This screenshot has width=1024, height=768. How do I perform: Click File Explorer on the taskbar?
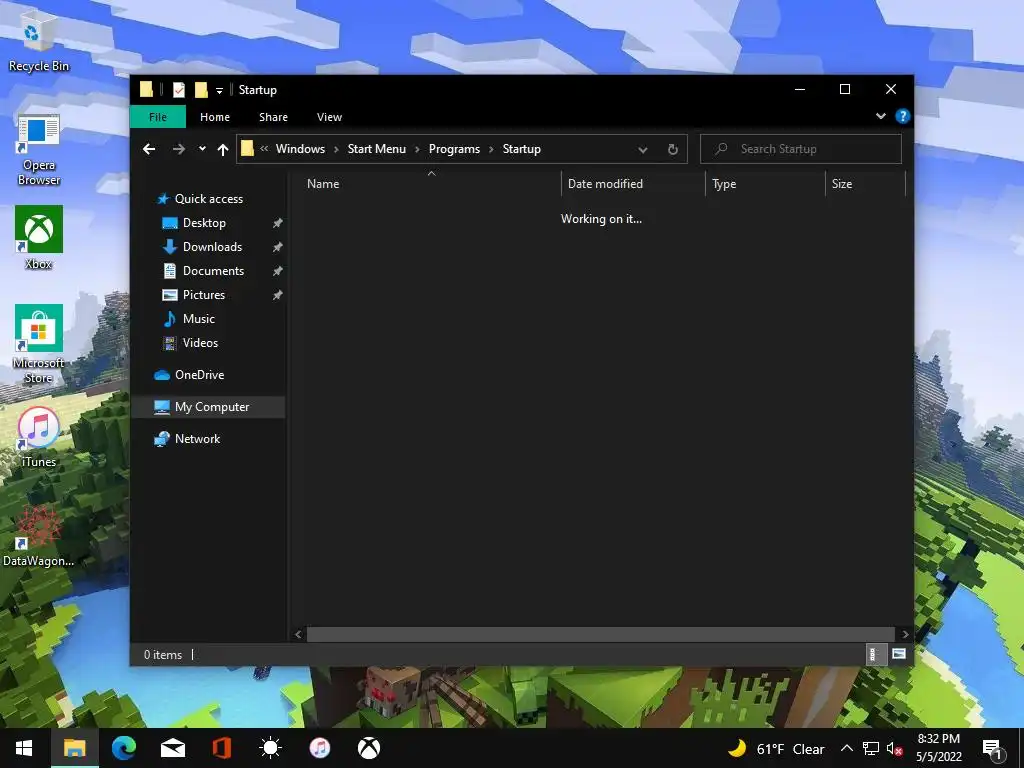point(74,748)
